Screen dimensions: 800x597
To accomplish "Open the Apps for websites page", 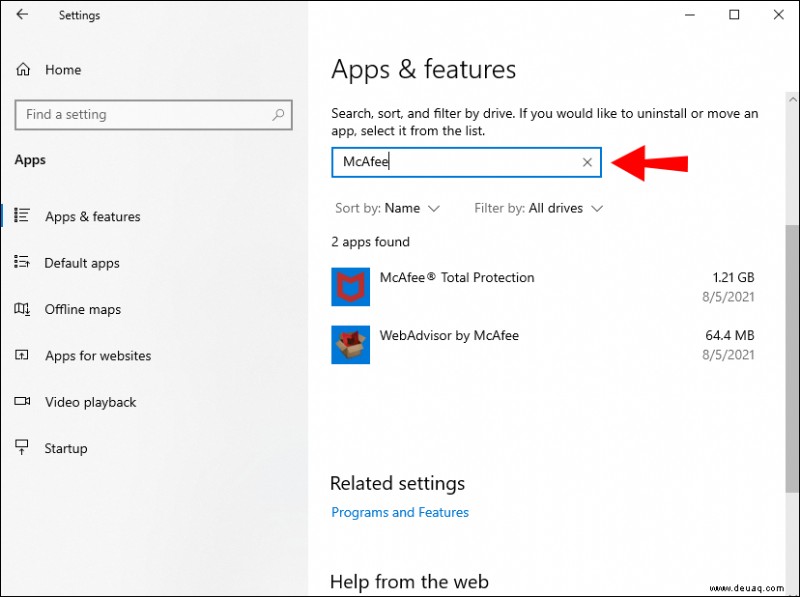I will 98,356.
